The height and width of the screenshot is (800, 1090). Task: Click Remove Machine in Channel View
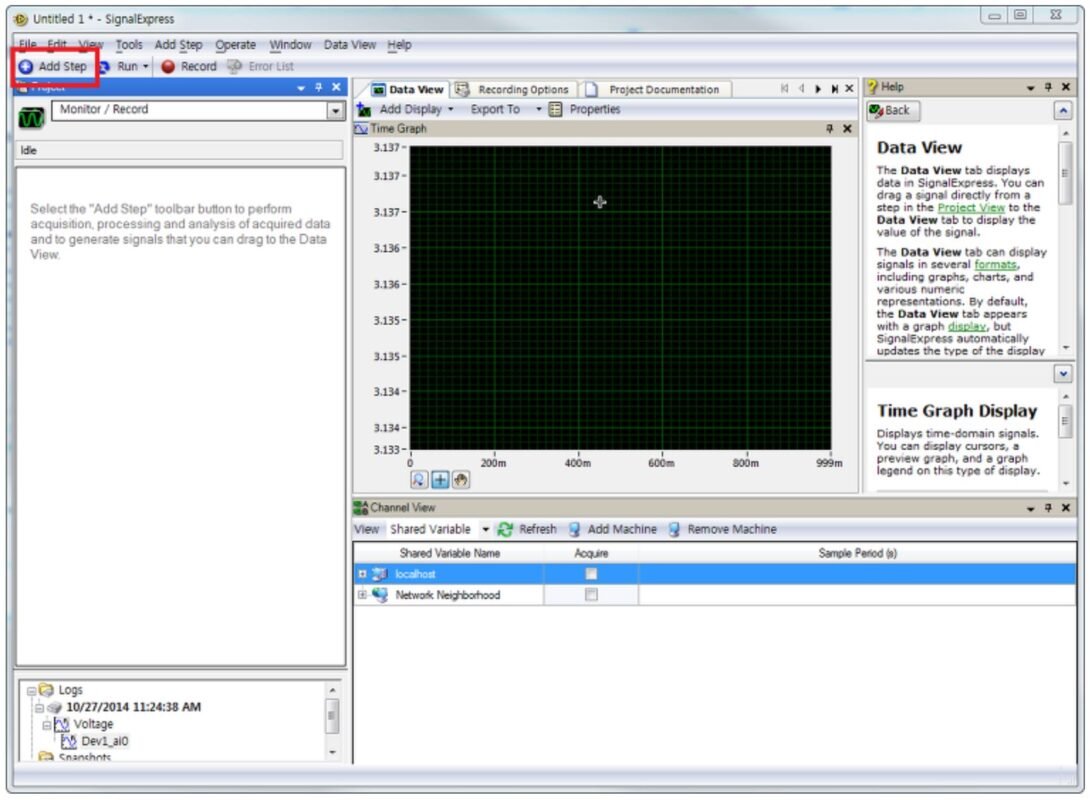[722, 530]
